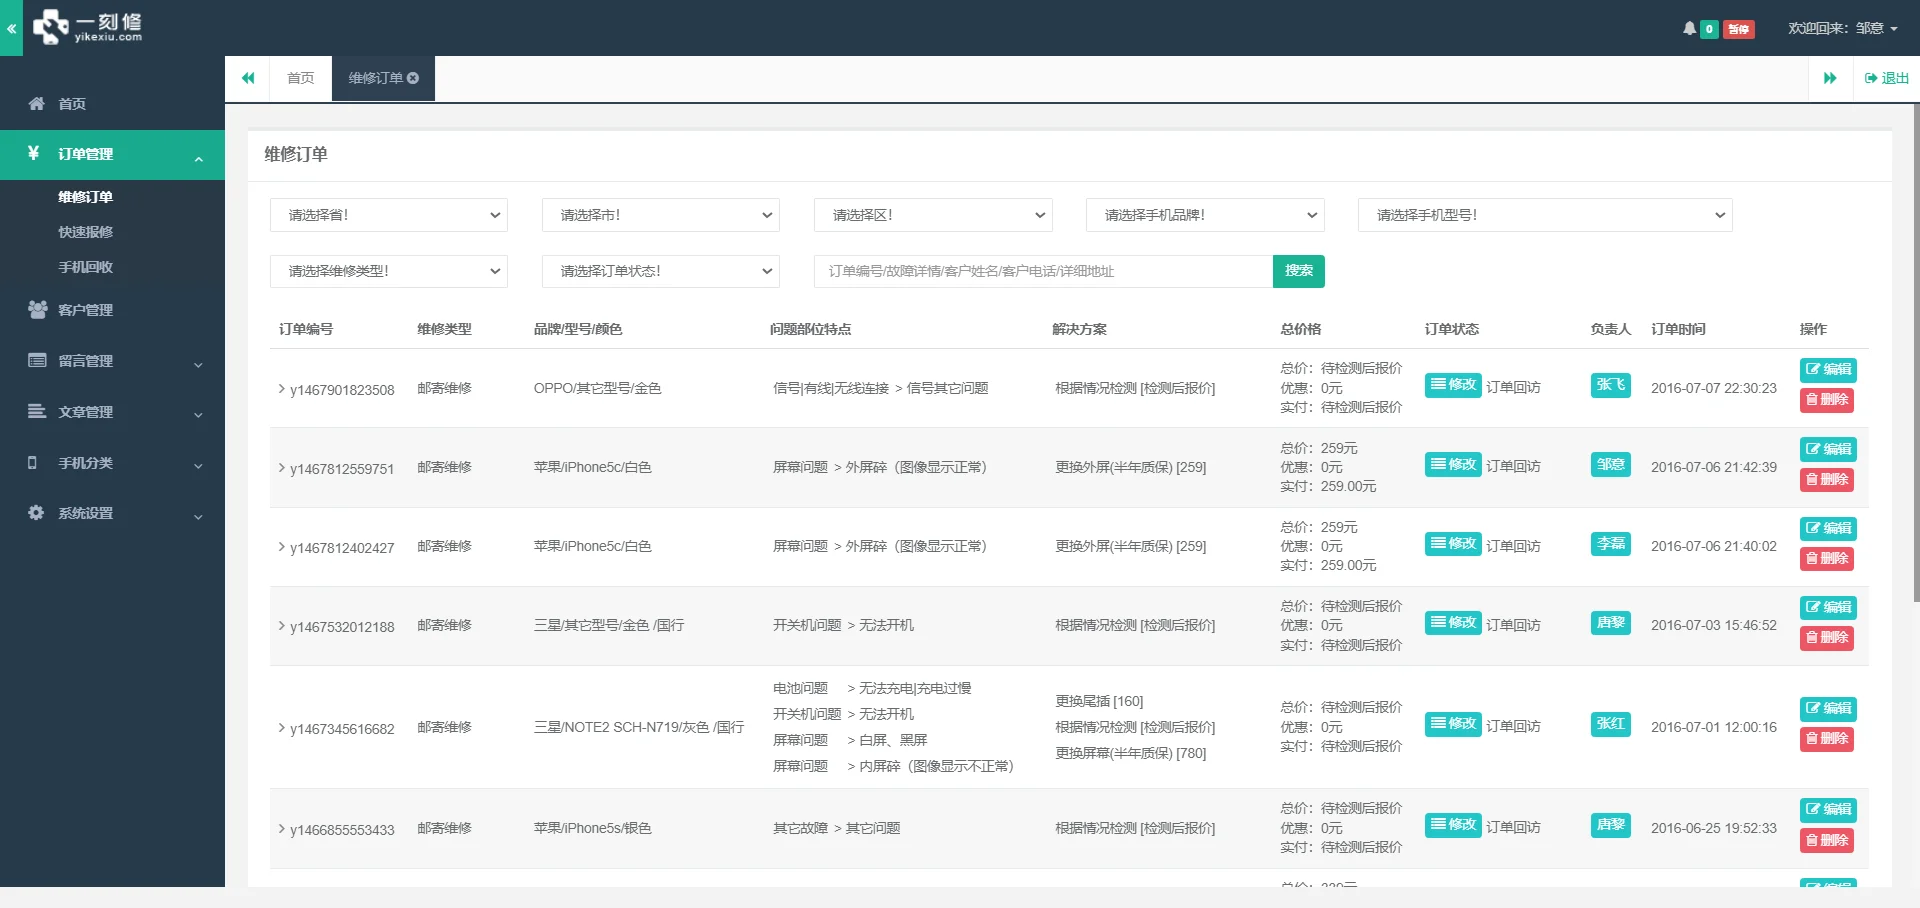The image size is (1920, 908).
Task: Click the forward tab-scroll double arrow
Action: pyautogui.click(x=1831, y=77)
